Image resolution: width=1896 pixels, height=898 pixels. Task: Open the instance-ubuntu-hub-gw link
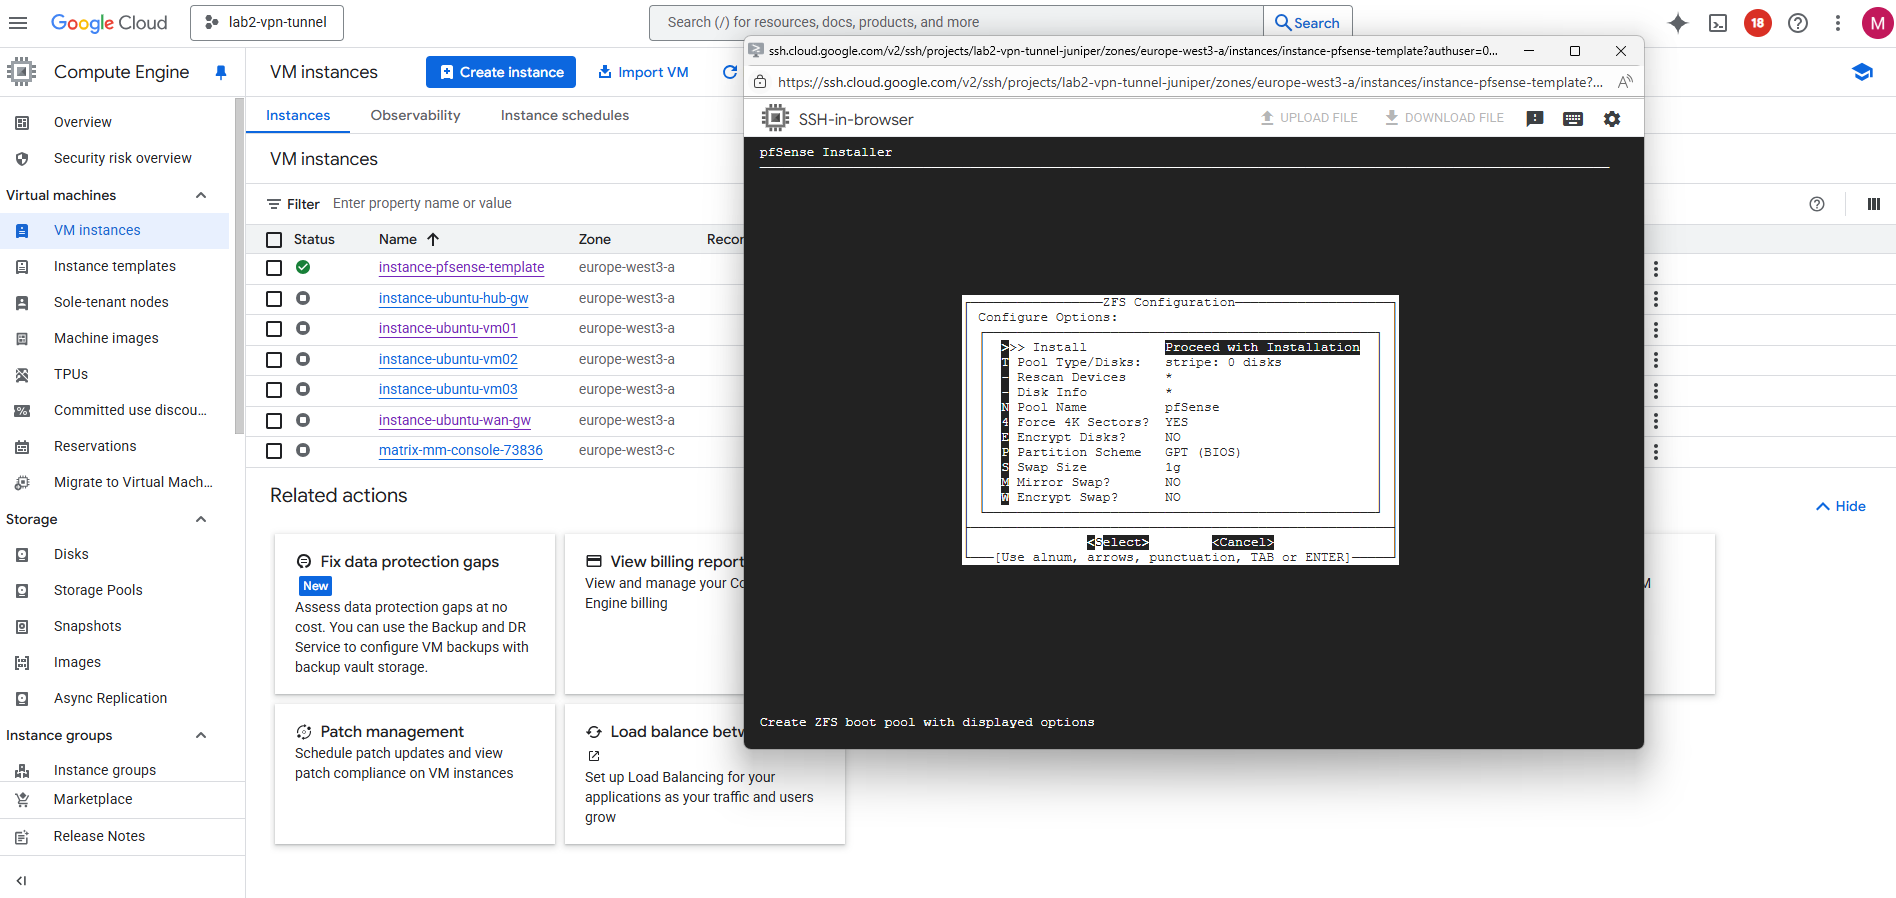tap(453, 298)
